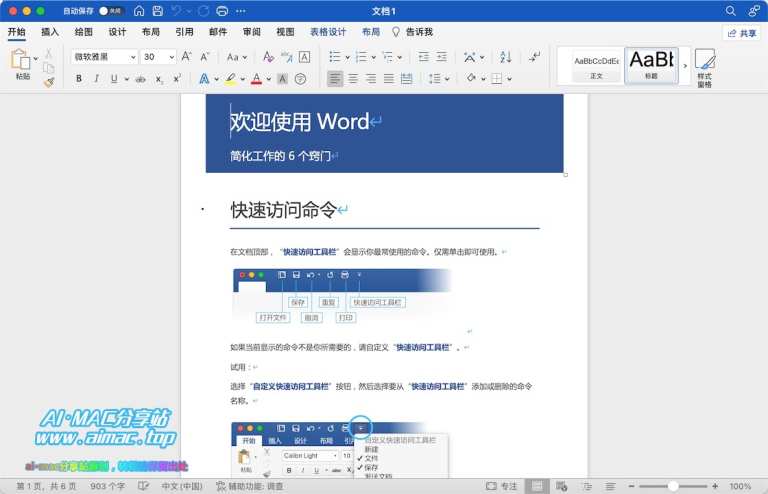
Task: Click the Save disk icon
Action: click(x=158, y=11)
